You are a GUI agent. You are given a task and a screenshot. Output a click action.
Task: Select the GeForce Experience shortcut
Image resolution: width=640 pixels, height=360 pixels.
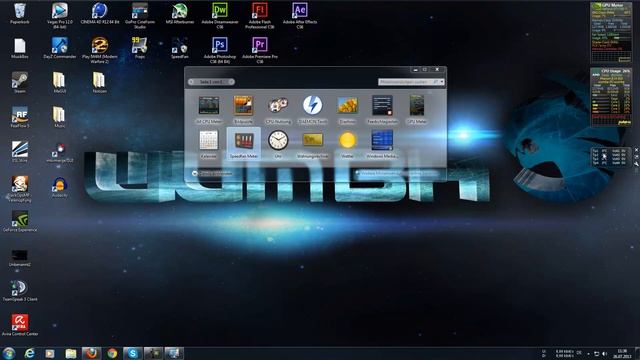click(20, 222)
